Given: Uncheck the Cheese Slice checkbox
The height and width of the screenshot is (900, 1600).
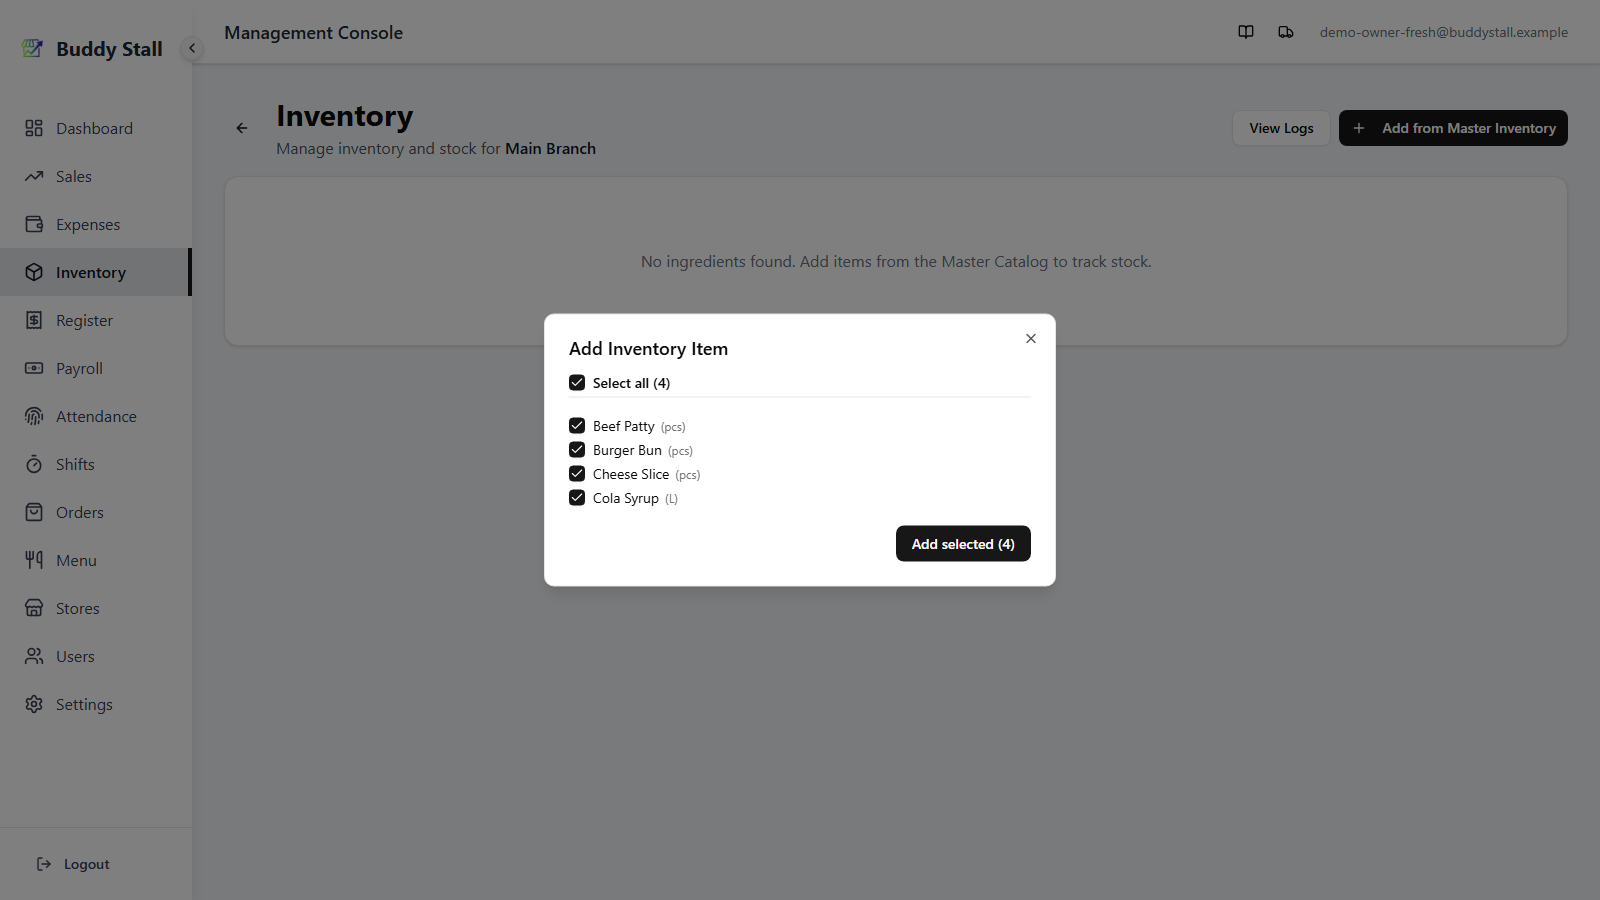Looking at the screenshot, I should point(577,473).
